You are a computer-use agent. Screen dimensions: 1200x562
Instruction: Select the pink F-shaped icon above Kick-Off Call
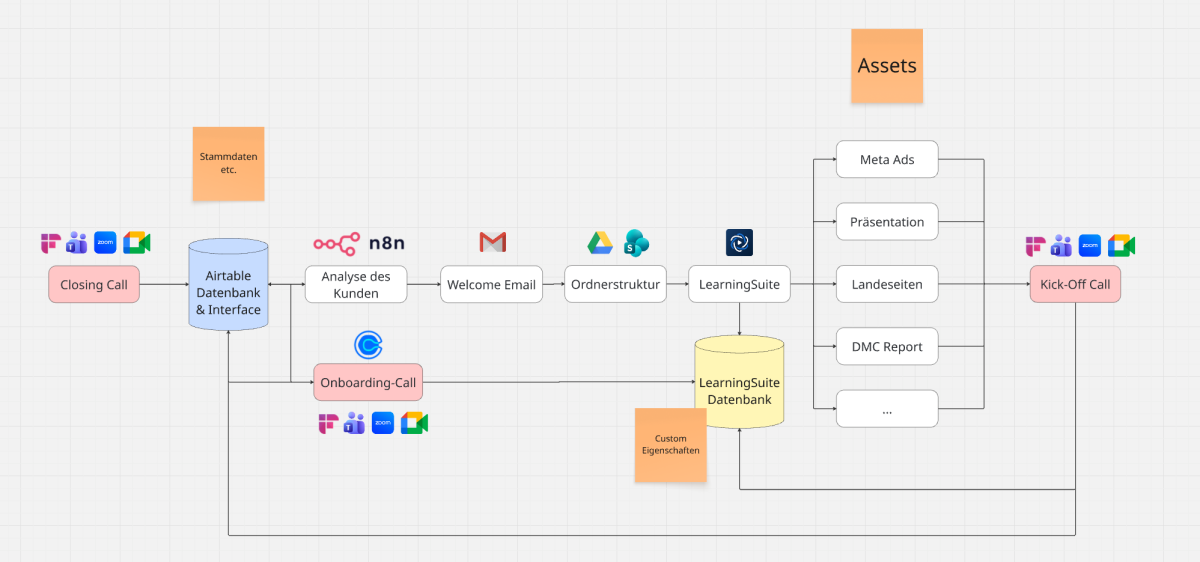coord(1035,245)
